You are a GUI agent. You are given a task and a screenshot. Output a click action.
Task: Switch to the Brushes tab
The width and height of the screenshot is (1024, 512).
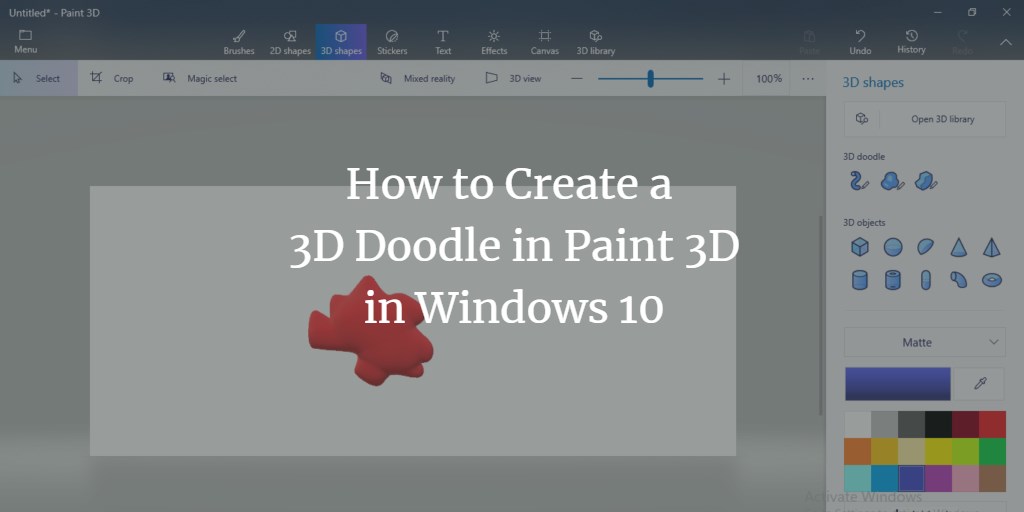tap(239, 42)
